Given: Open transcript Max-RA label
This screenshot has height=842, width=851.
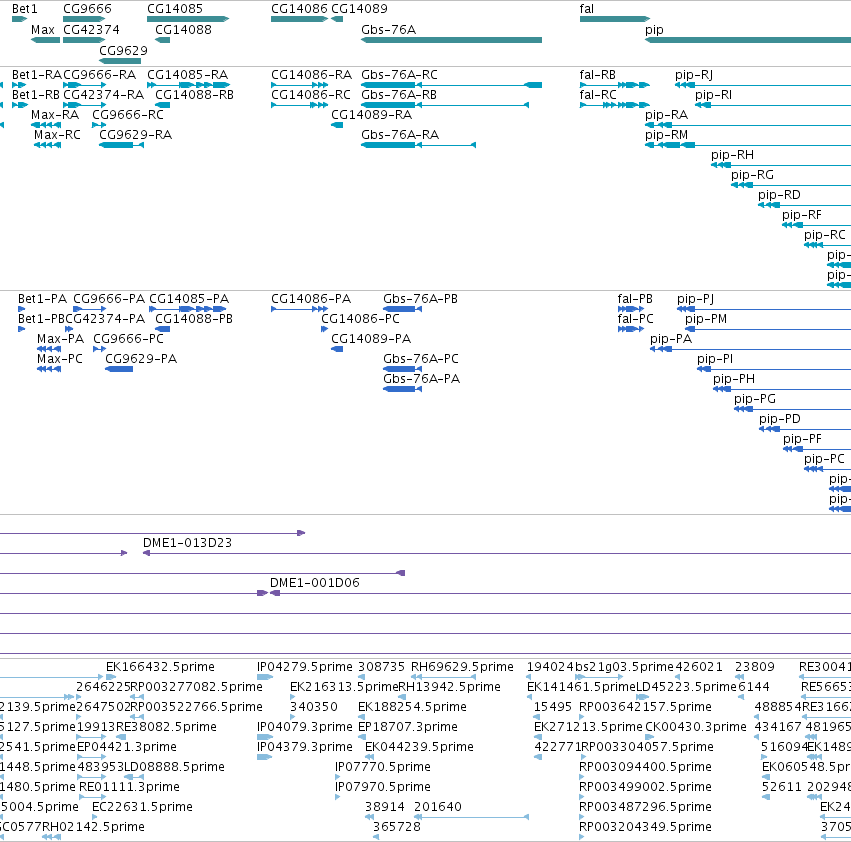Looking at the screenshot, I should [55, 115].
